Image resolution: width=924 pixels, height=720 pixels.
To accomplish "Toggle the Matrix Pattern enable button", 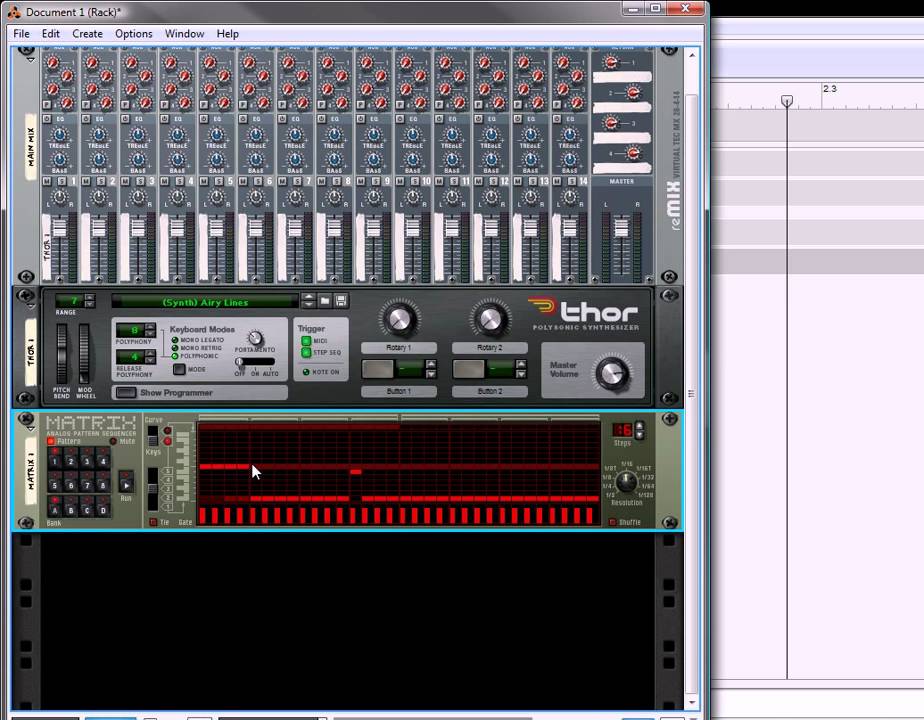I will 51,441.
